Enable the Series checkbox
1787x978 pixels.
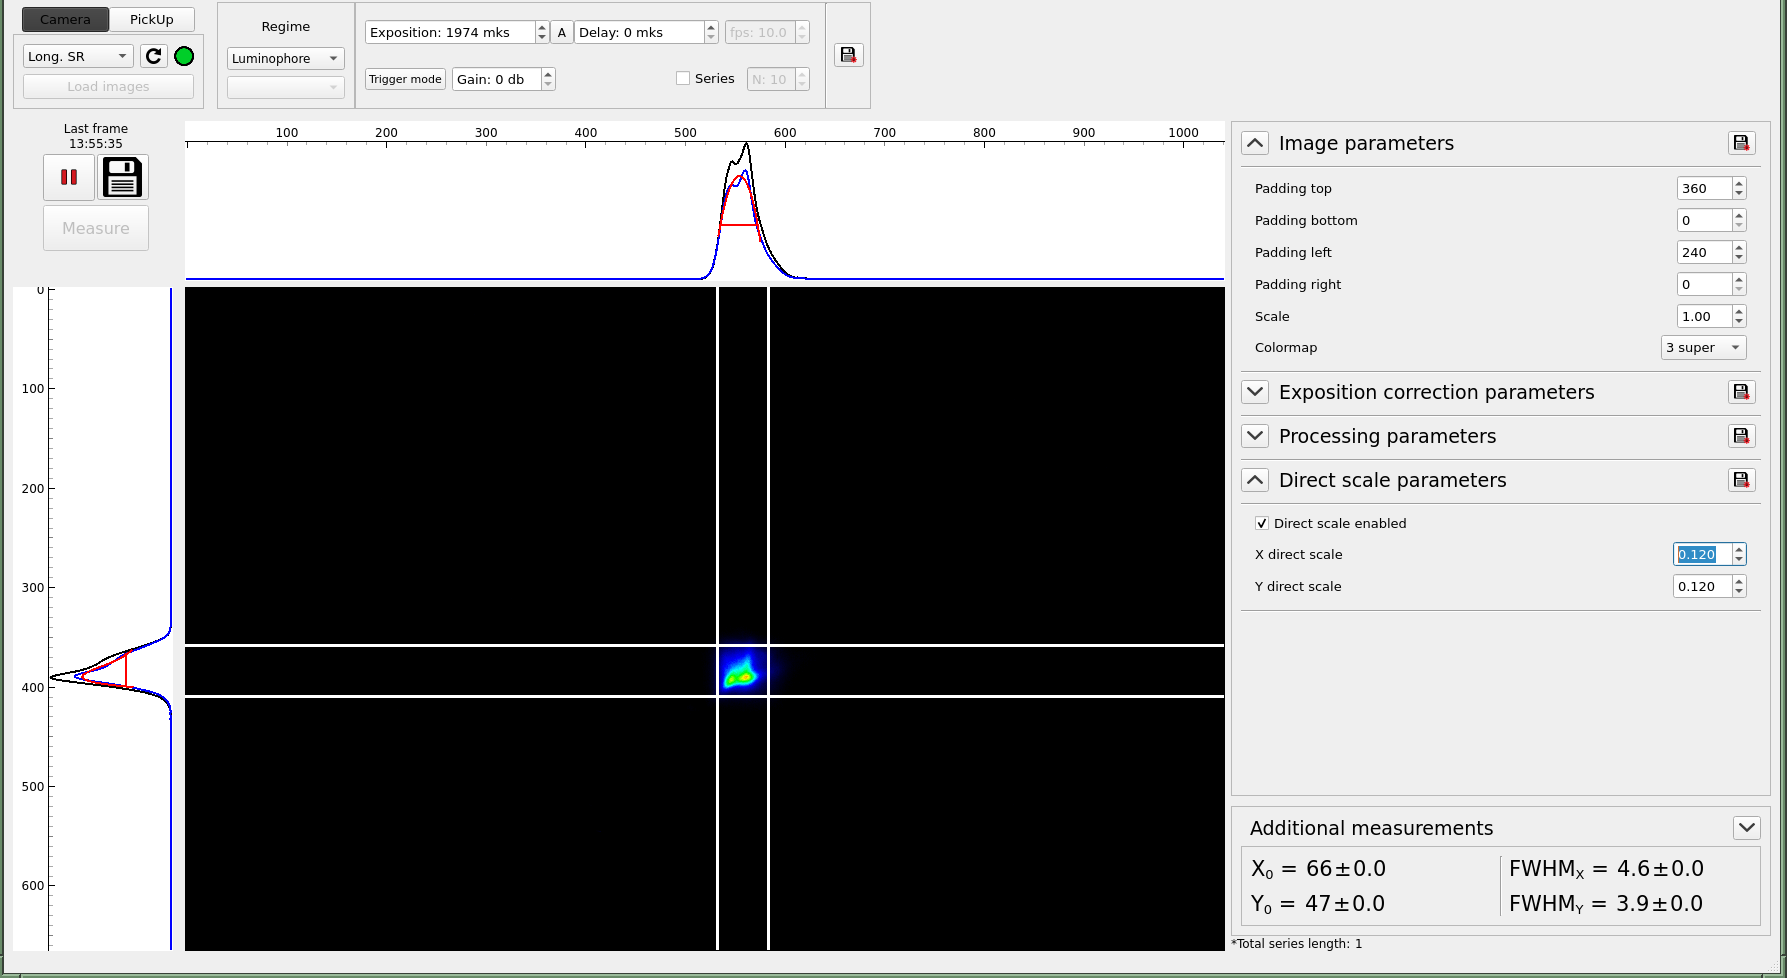(x=683, y=79)
